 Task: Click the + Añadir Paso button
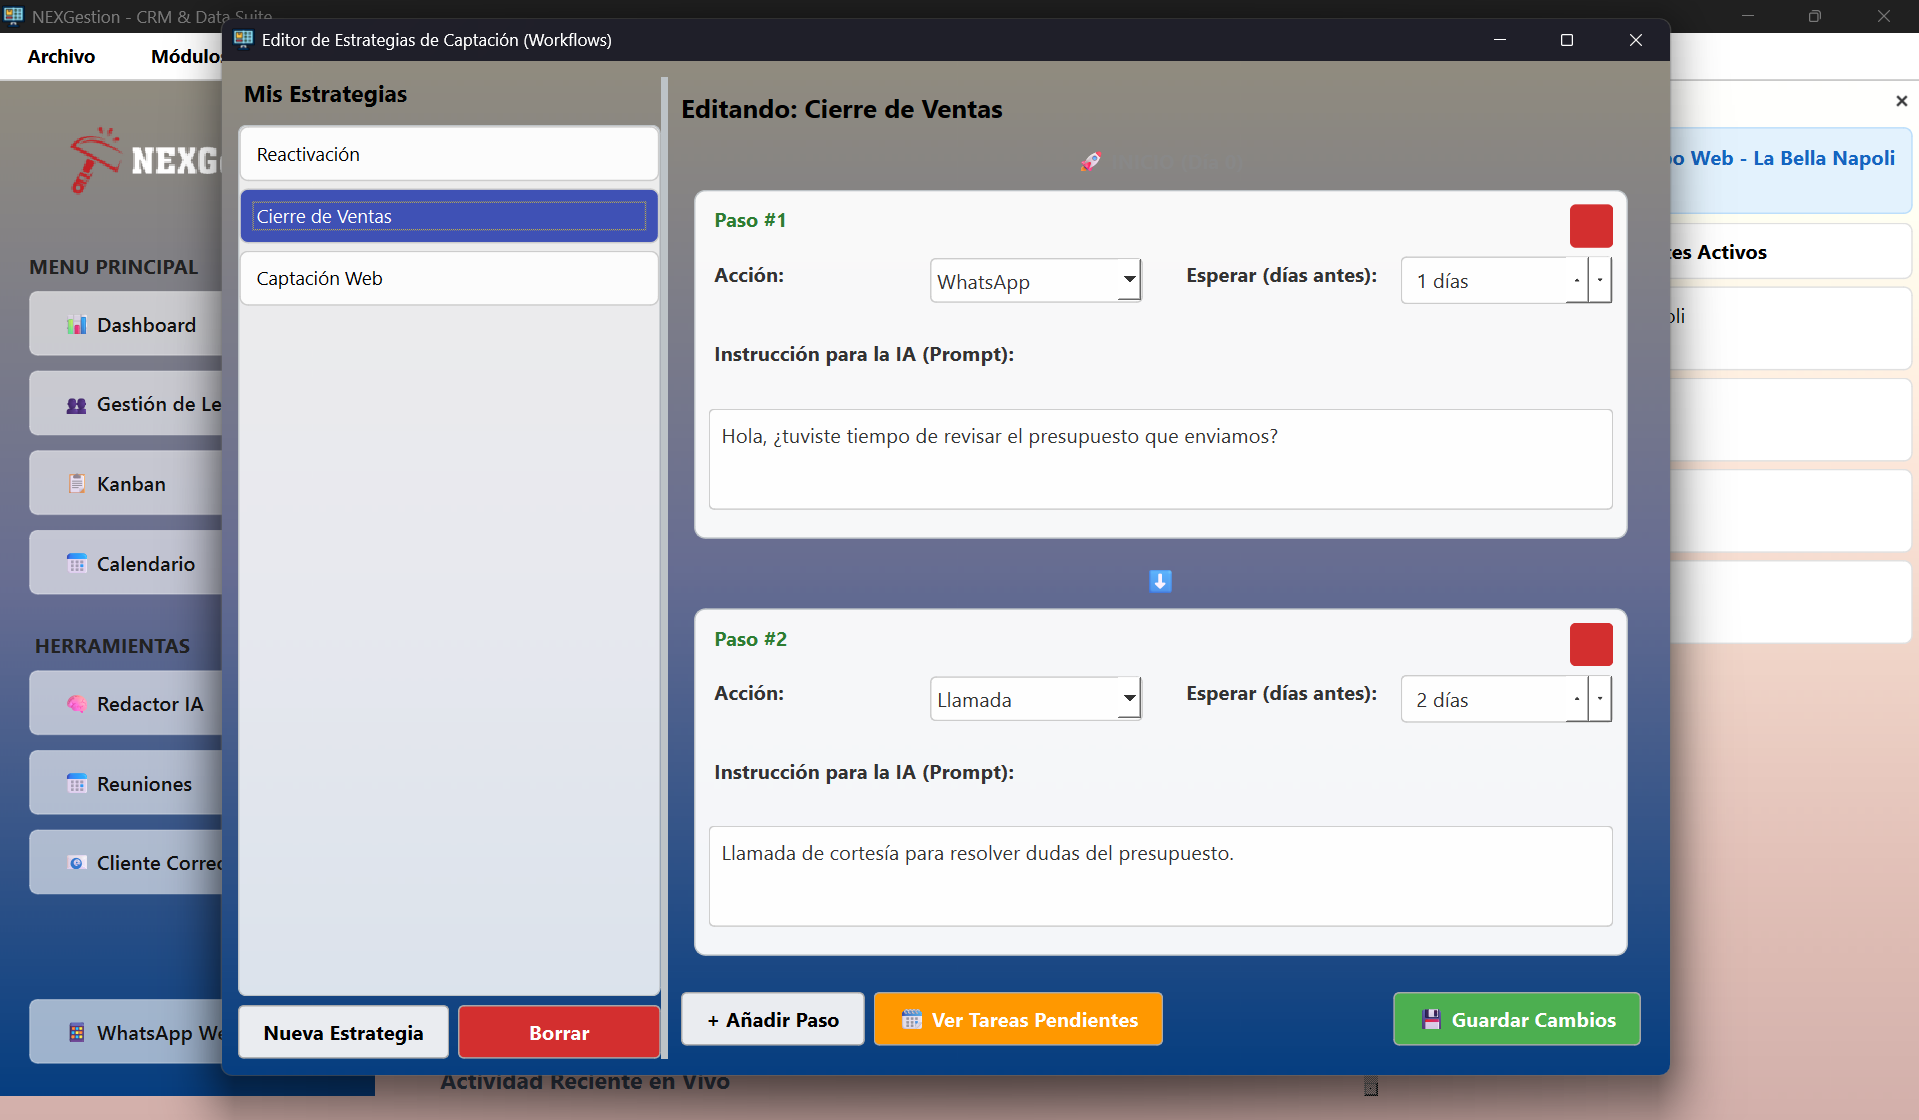(x=772, y=1019)
